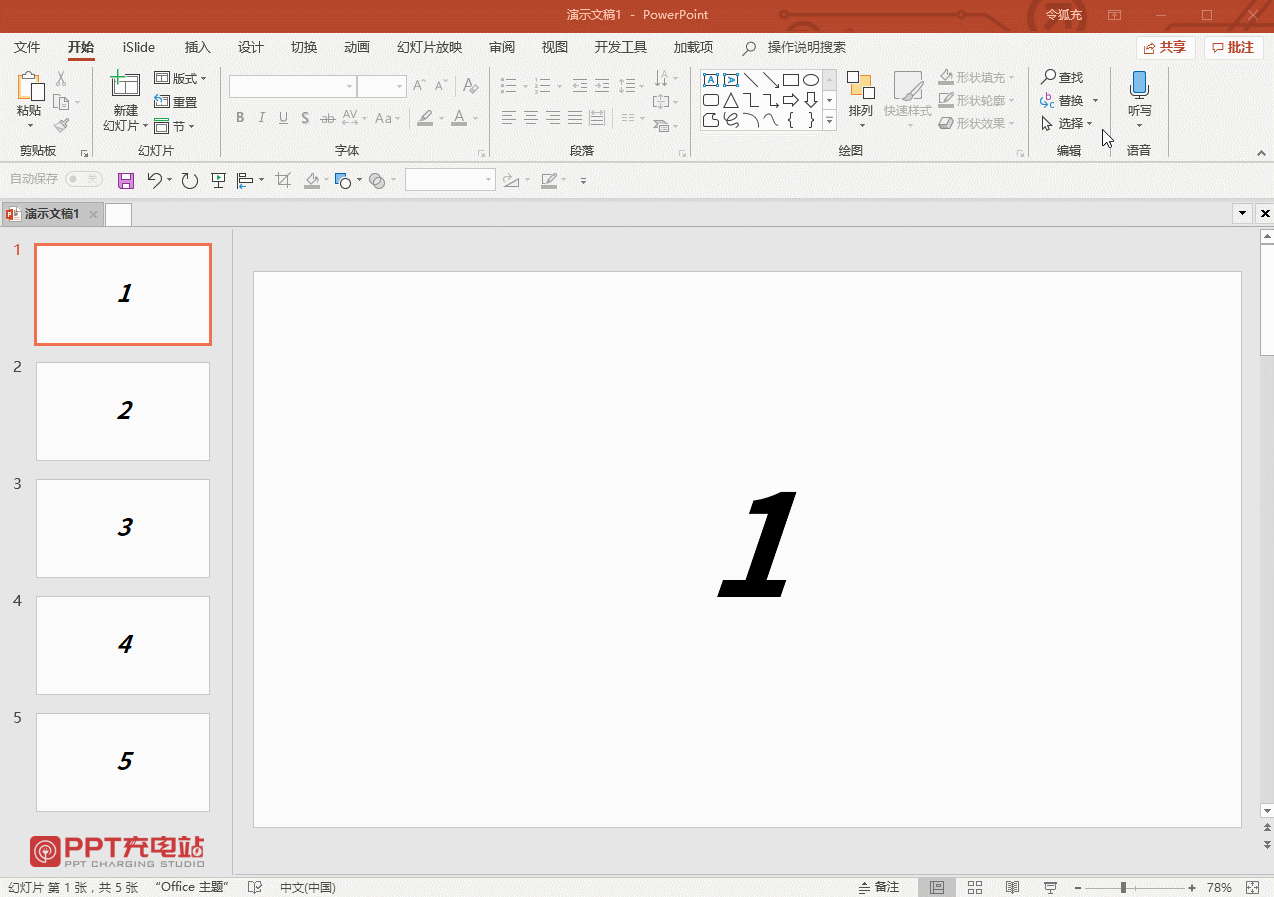Expand the Layout (版式) dropdown
1274x897 pixels.
pos(181,78)
